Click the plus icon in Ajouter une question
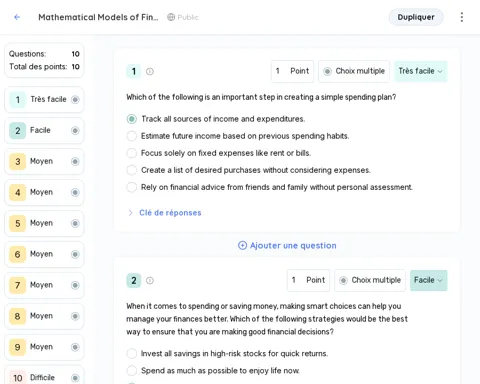This screenshot has height=384, width=480. tap(242, 246)
